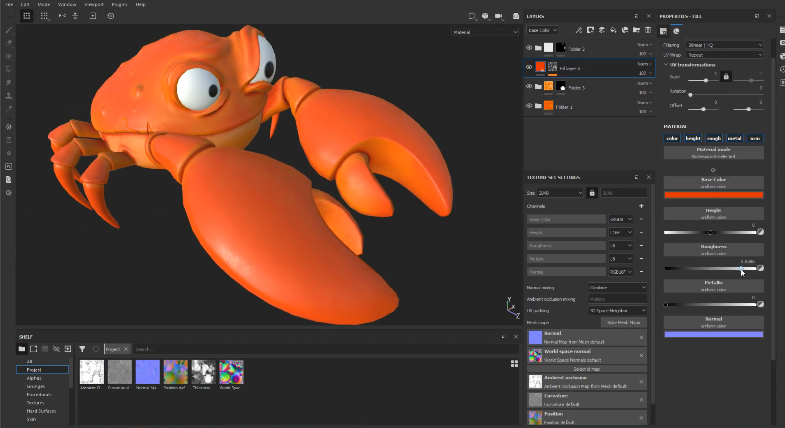The image size is (785, 428).
Task: Select the Alphas shelf category
Action: [34, 378]
